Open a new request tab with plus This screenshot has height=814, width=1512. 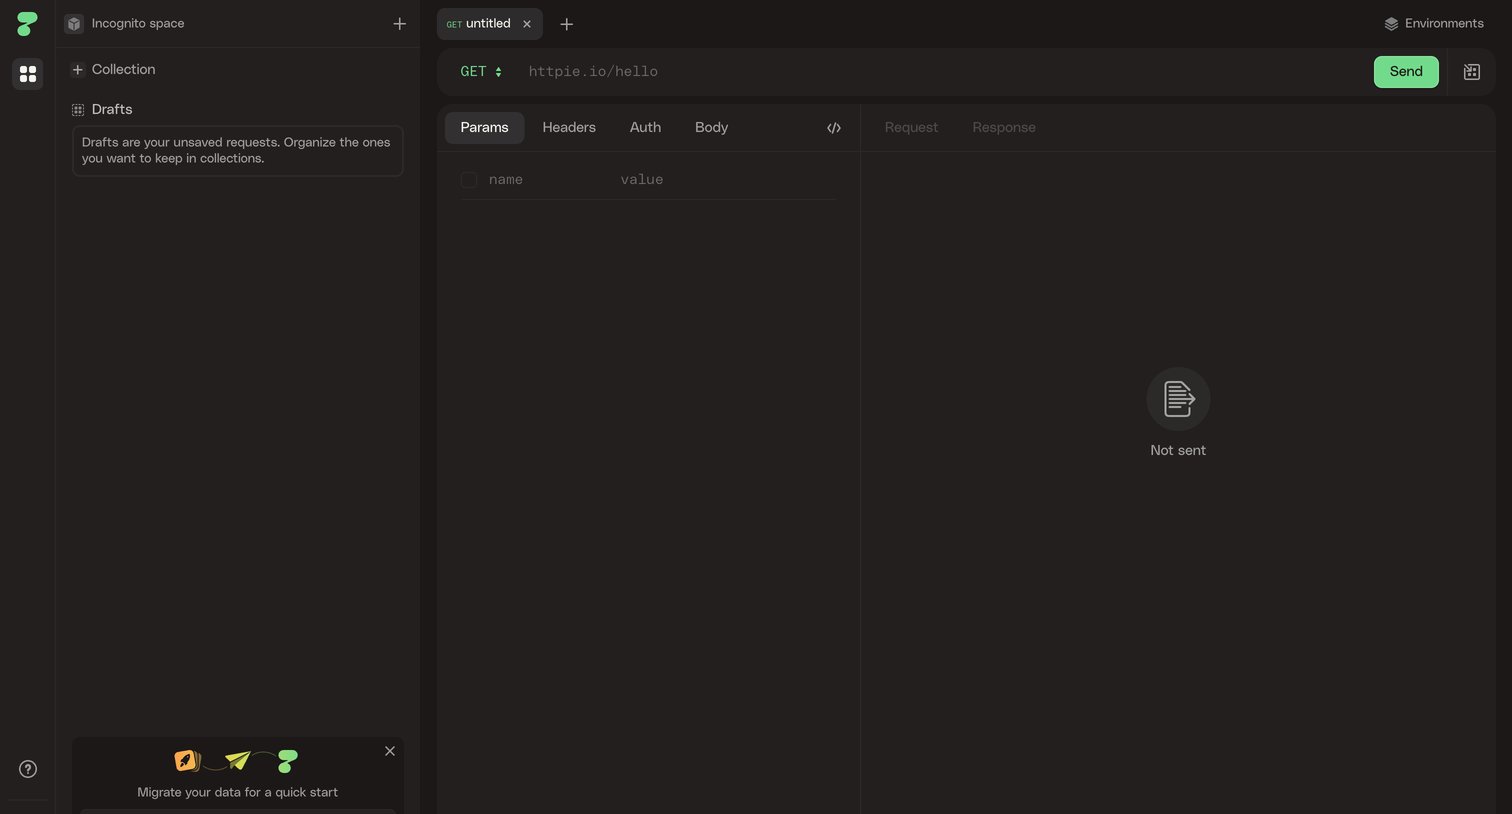(566, 24)
